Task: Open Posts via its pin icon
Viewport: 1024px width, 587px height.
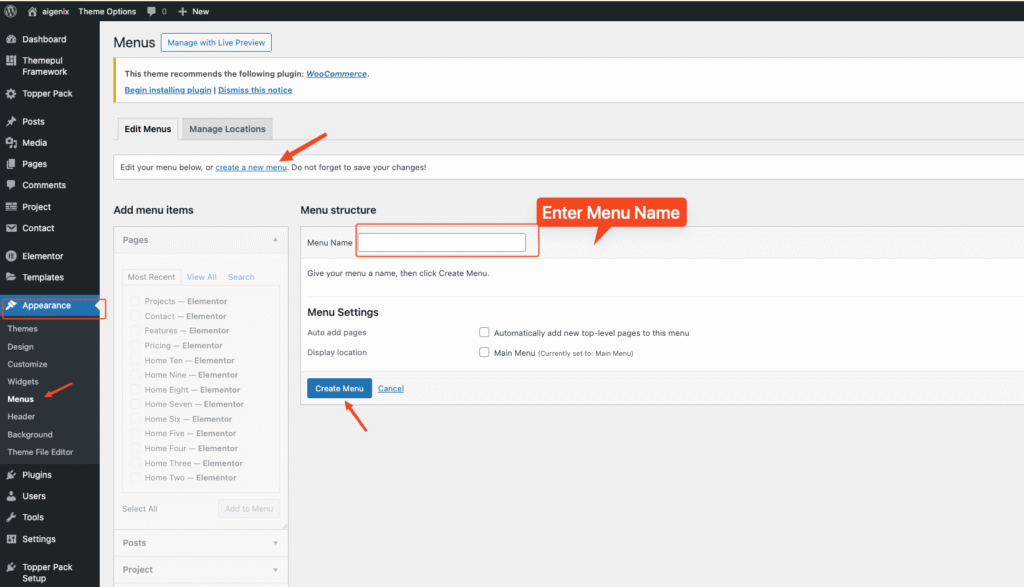Action: pos(11,121)
